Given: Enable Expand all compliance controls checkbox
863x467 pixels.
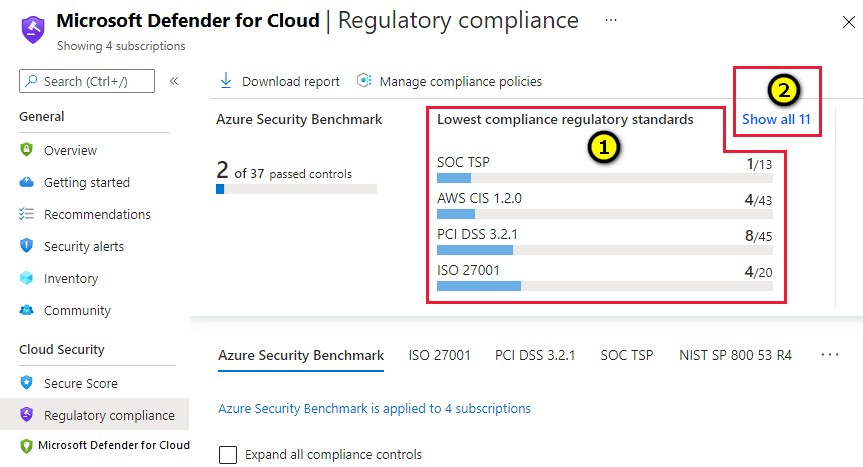Looking at the screenshot, I should (x=228, y=454).
